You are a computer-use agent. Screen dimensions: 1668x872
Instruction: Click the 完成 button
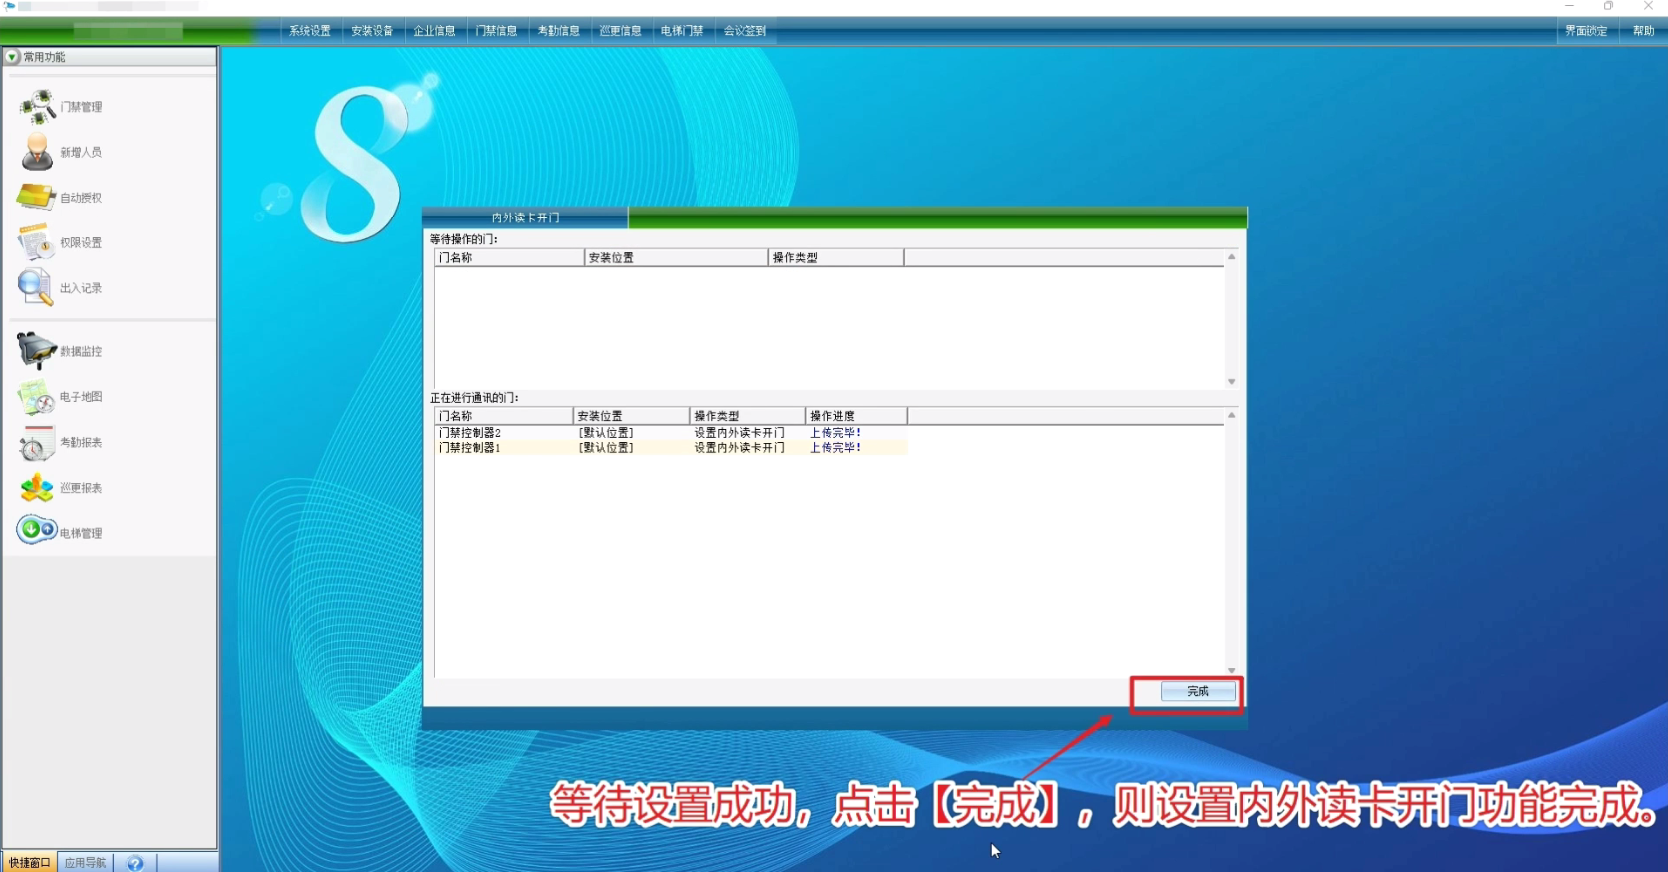pos(1198,691)
